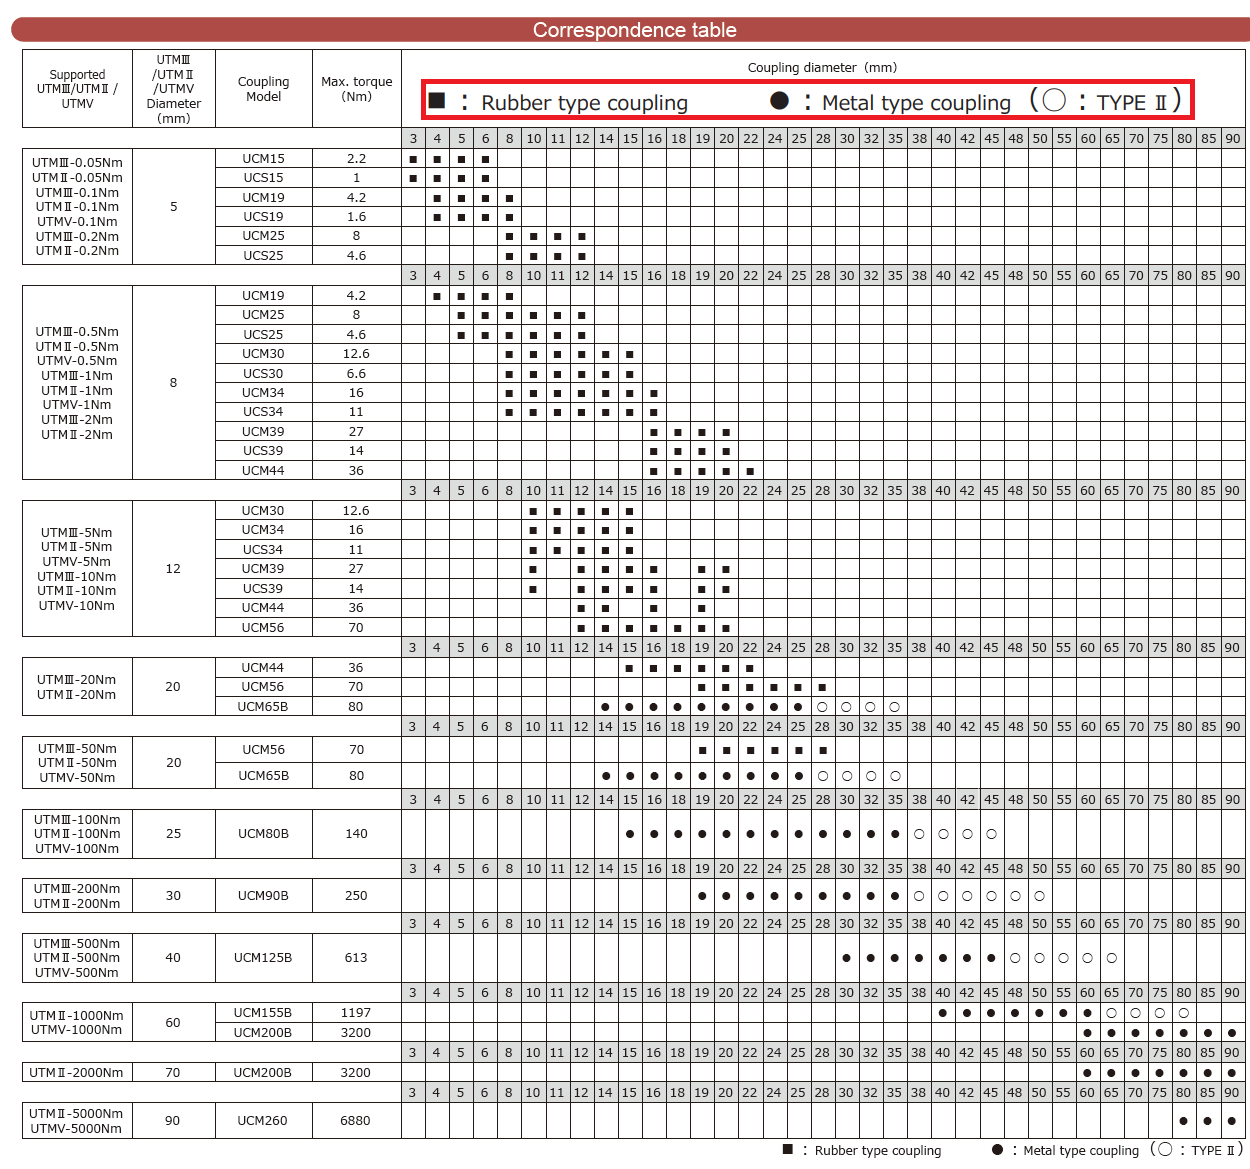Select the "Correspondence table" title
The height and width of the screenshot is (1169, 1250).
(635, 30)
